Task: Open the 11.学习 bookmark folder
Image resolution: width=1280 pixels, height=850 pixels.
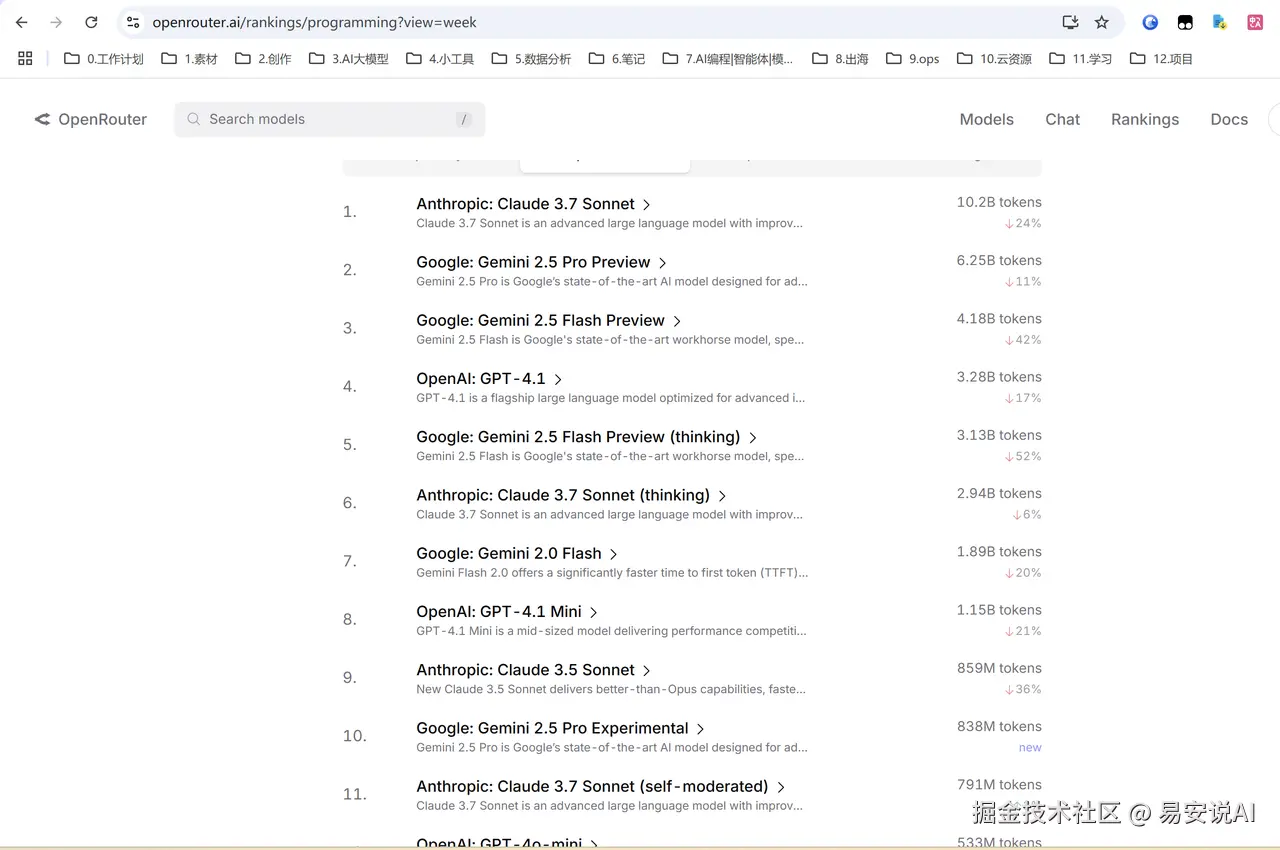Action: 1080,59
